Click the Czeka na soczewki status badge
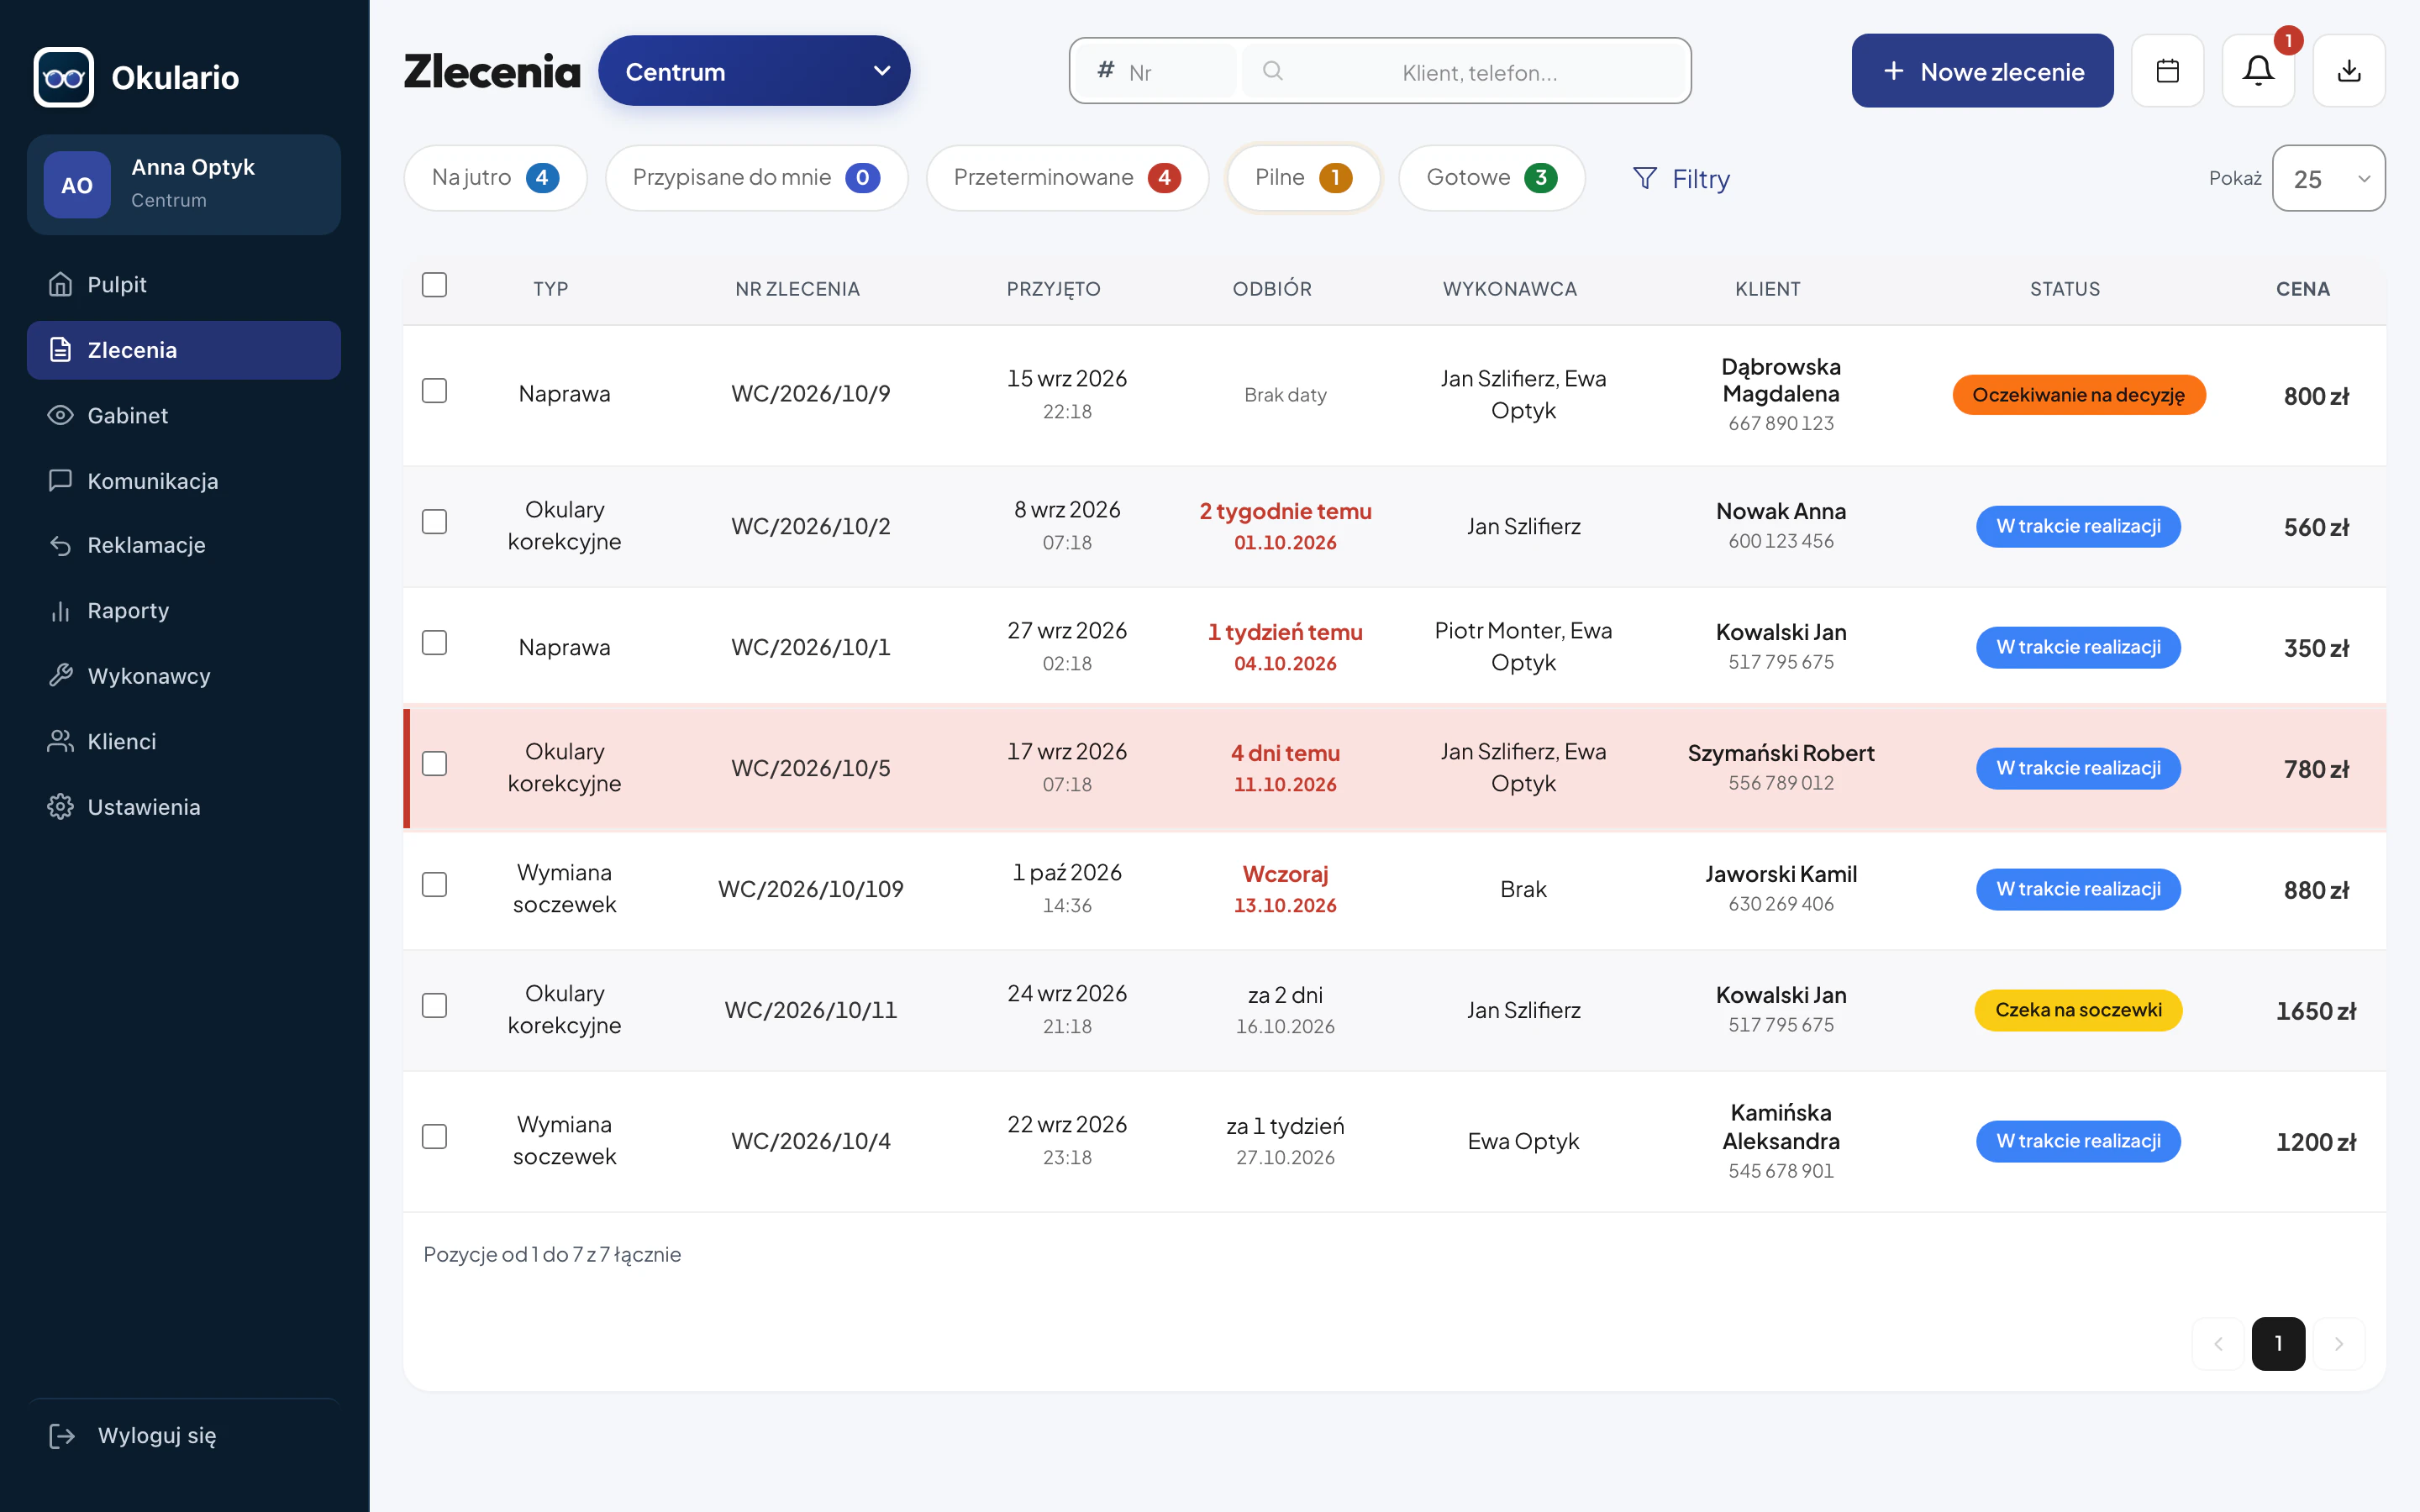 click(2078, 1010)
